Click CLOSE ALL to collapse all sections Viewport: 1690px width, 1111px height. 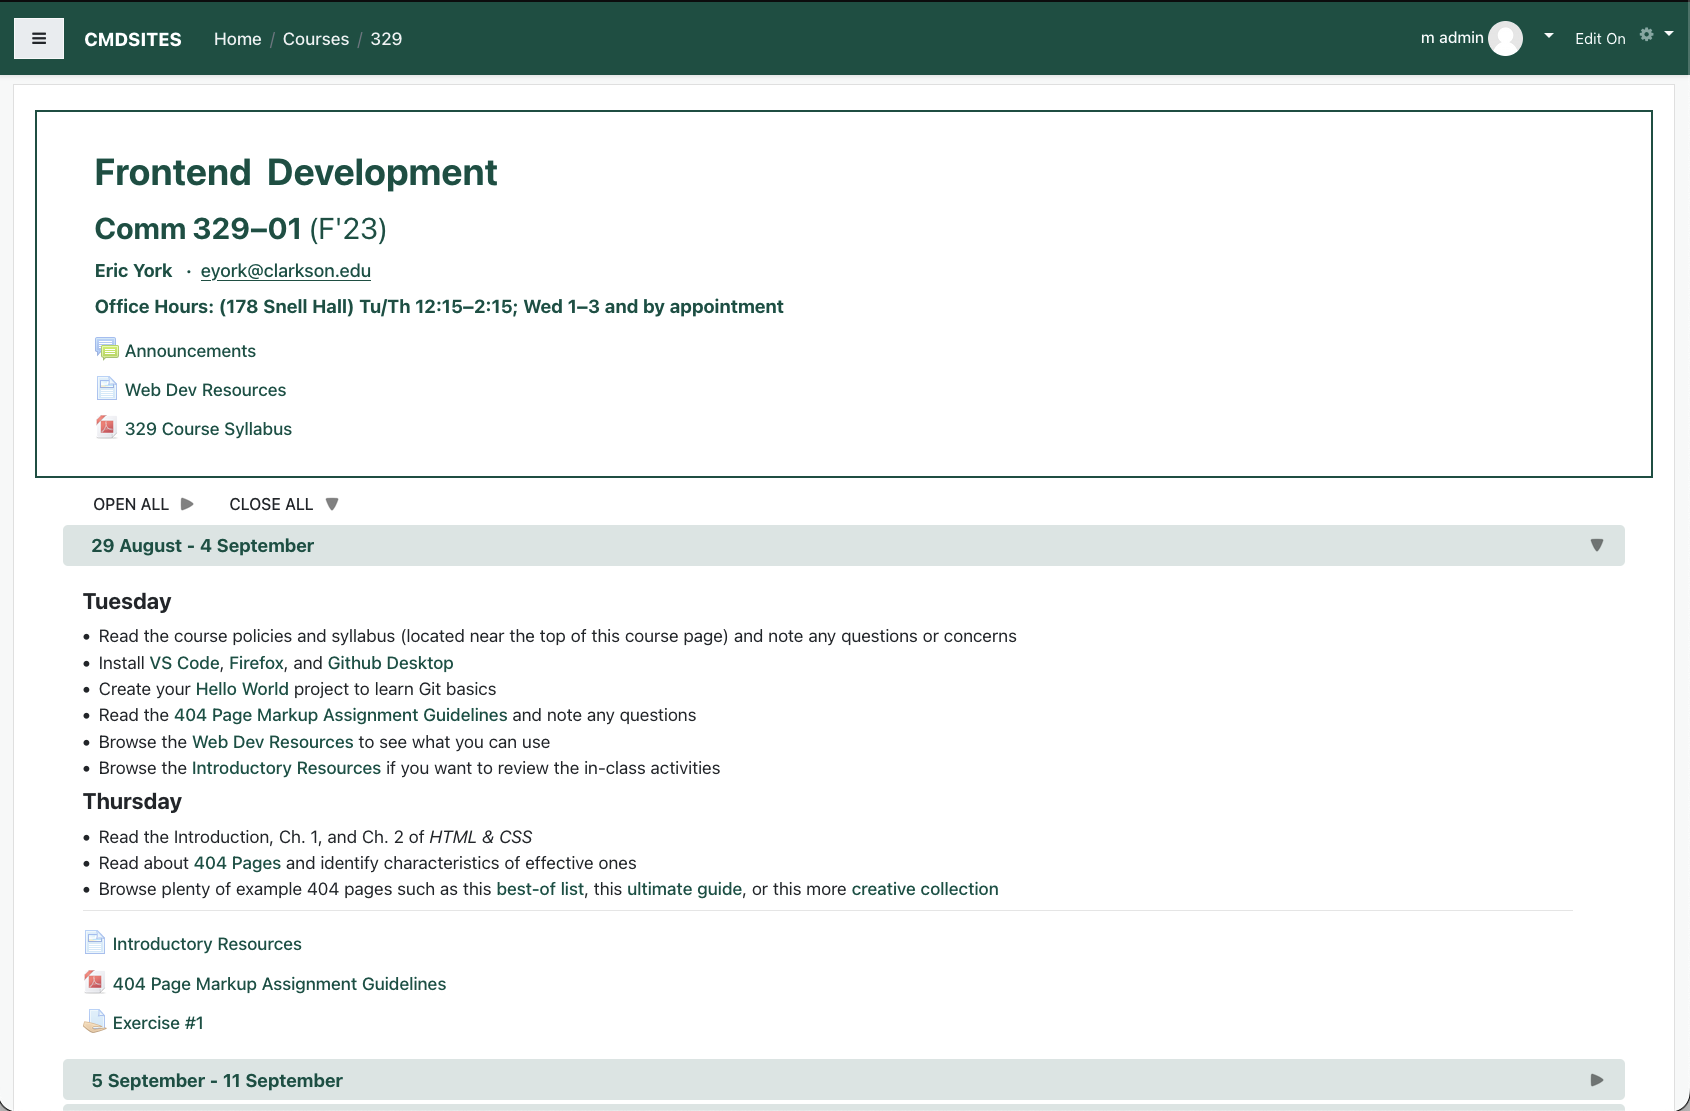click(x=271, y=504)
